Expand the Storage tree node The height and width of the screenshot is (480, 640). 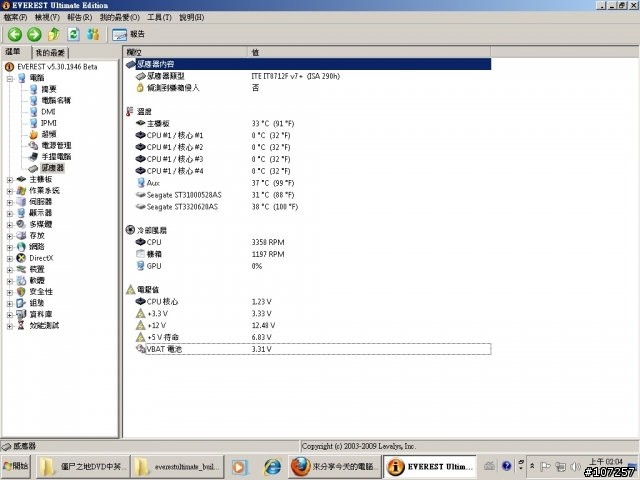click(10, 236)
